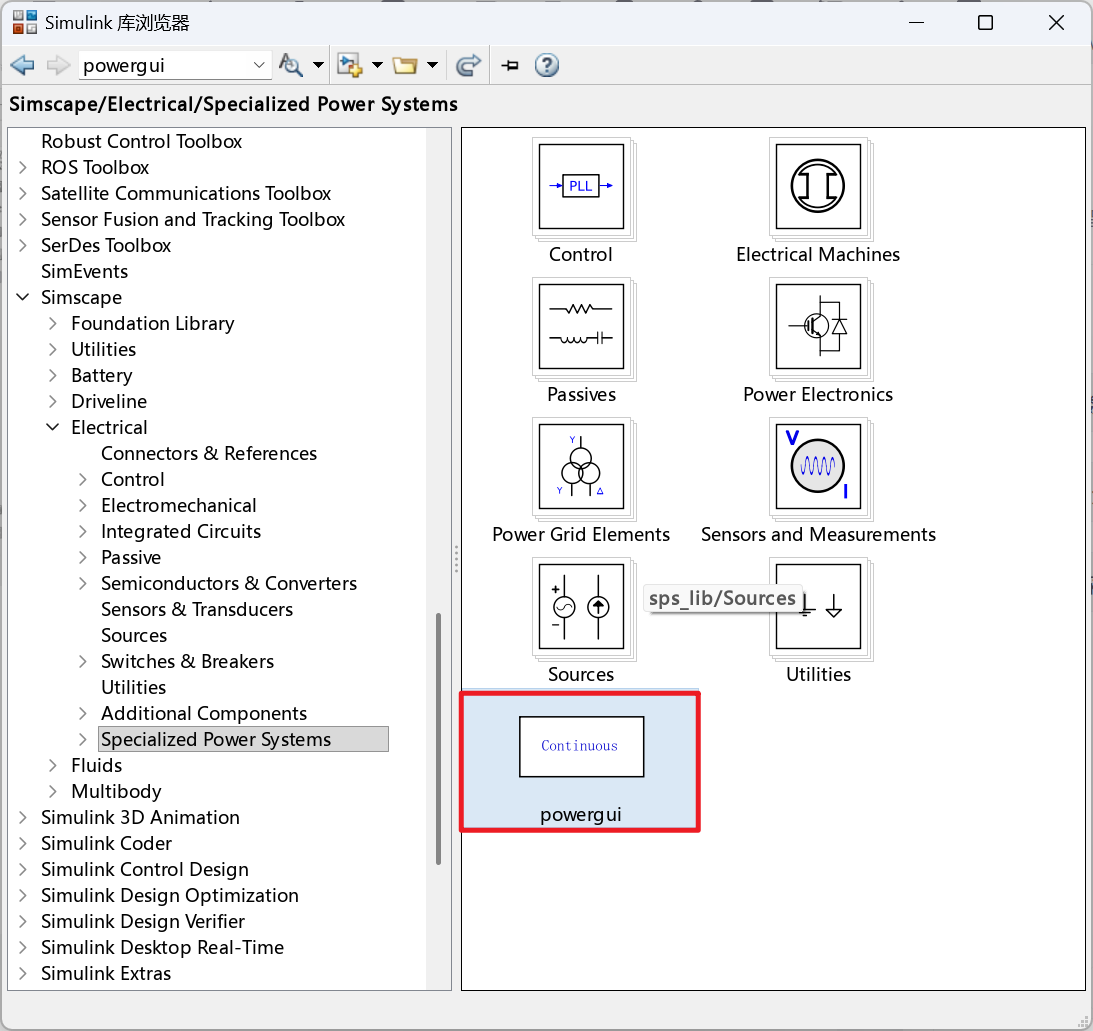Maximize the Library Browser window
Screen dimensions: 1093x1031
(x=985, y=23)
